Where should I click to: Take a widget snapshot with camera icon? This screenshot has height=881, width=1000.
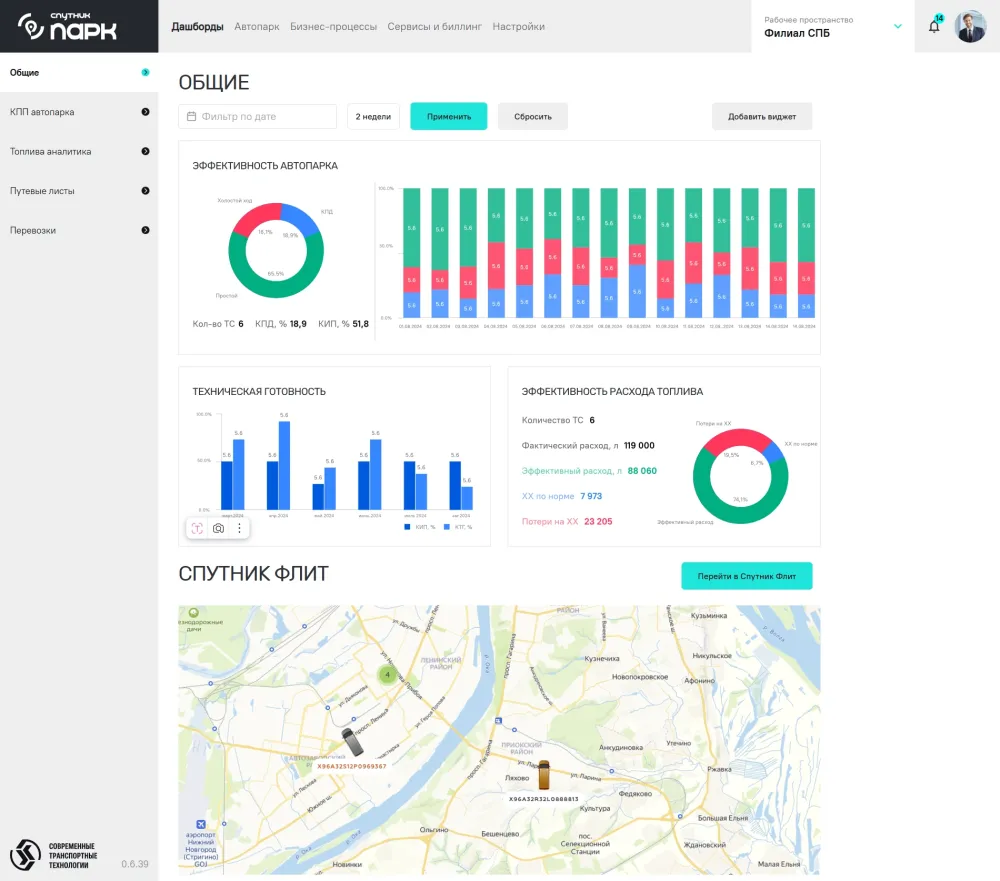pyautogui.click(x=218, y=528)
